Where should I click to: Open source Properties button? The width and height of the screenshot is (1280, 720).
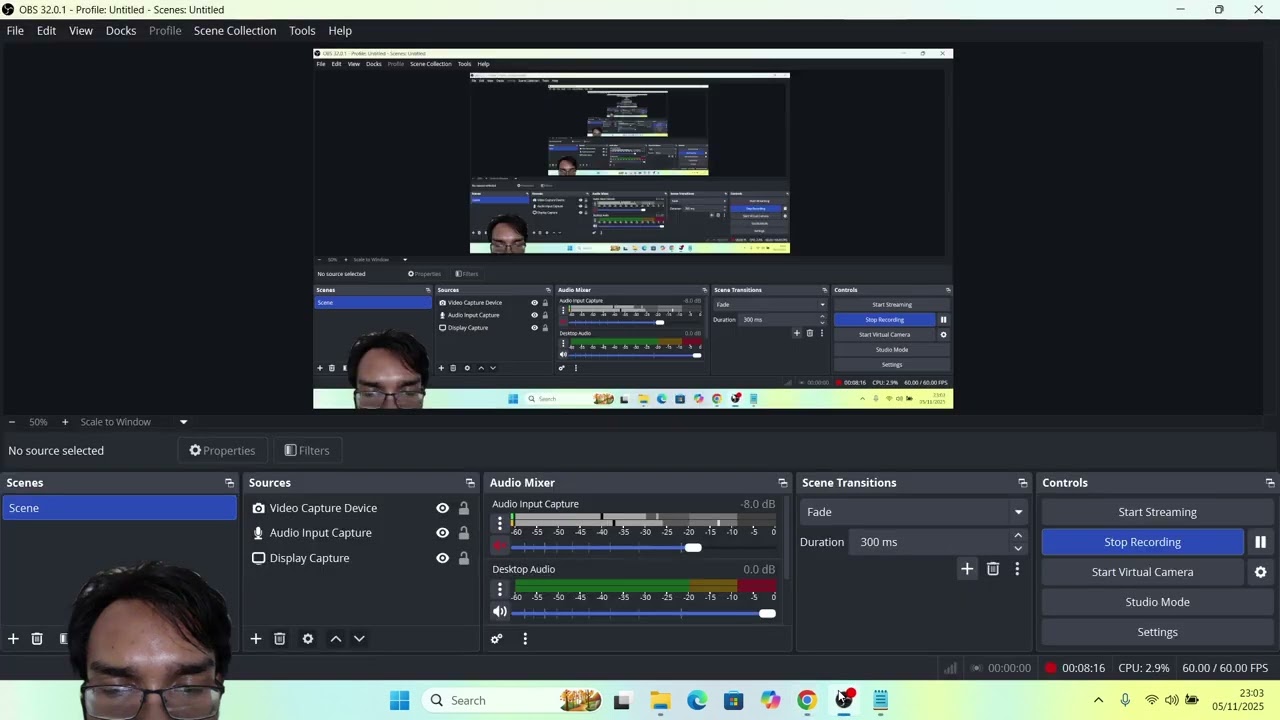point(222,451)
